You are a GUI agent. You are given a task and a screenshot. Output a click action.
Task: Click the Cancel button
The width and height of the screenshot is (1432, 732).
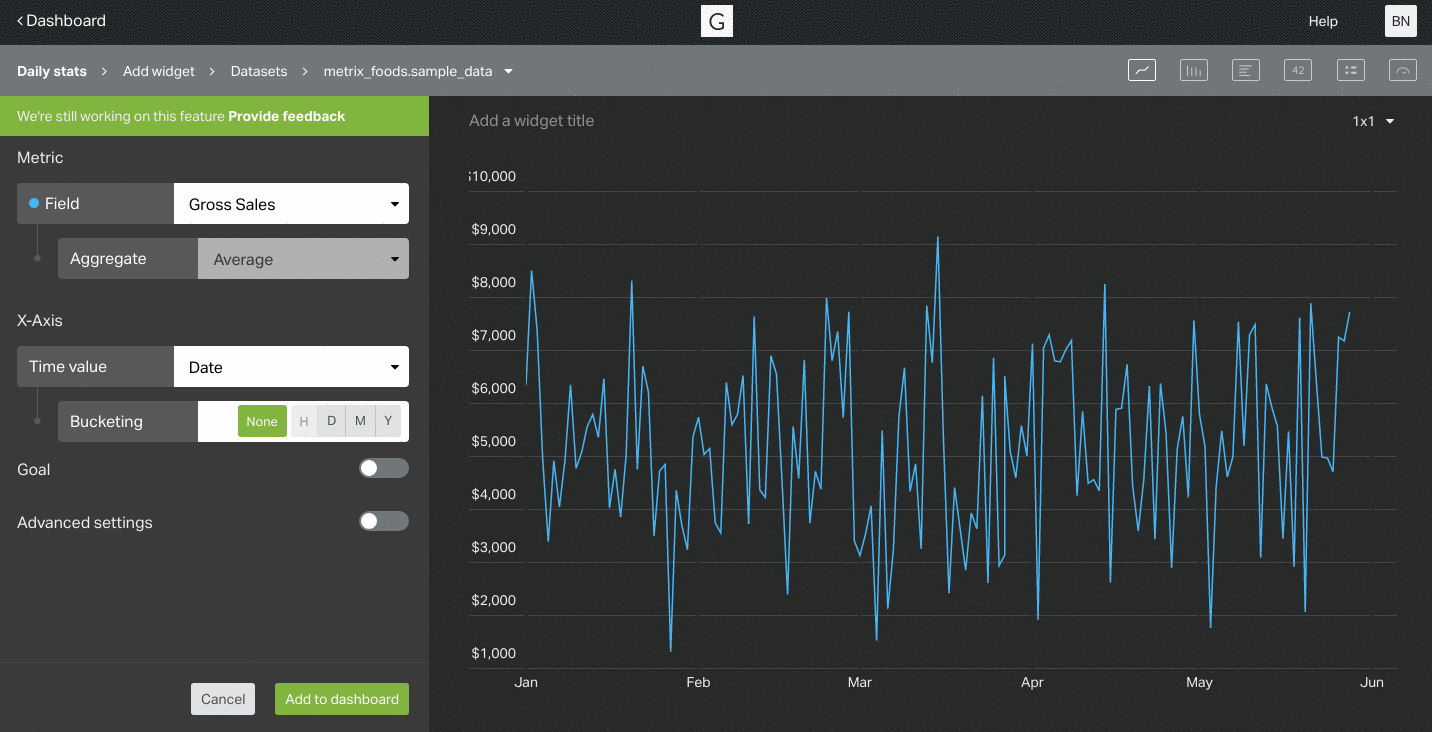223,699
